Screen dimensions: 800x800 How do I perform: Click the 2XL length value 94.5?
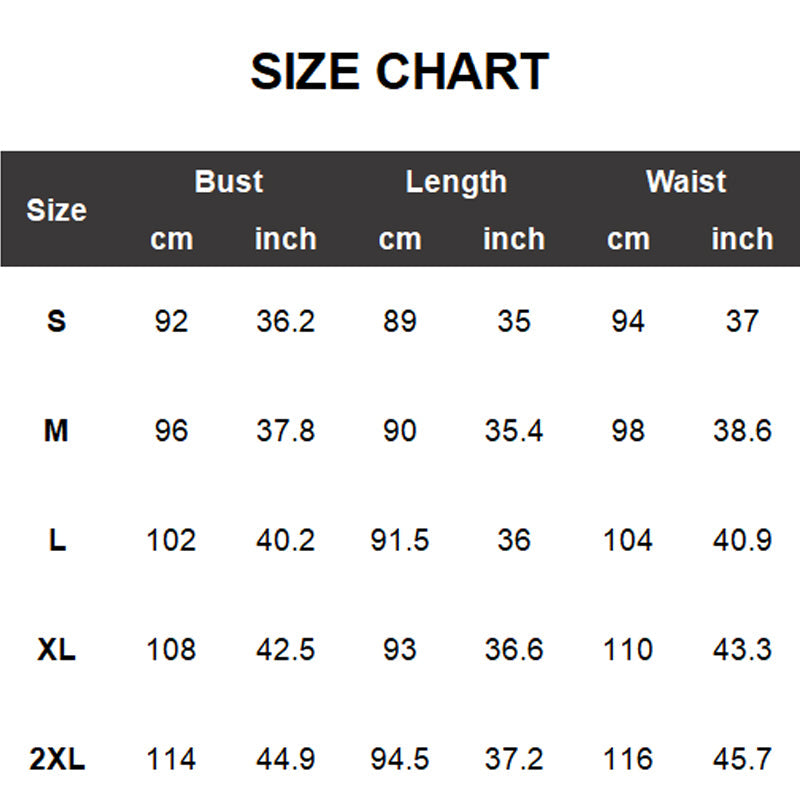tap(400, 760)
